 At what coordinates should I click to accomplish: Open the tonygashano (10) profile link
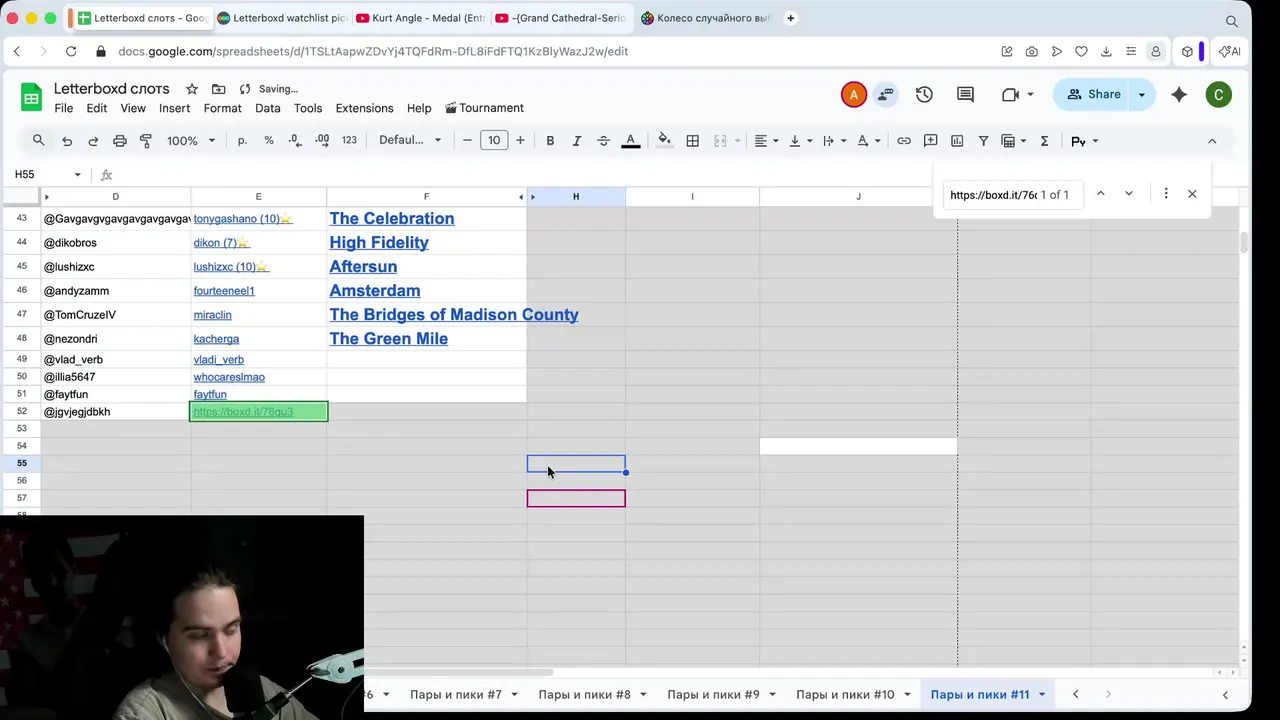click(x=242, y=218)
